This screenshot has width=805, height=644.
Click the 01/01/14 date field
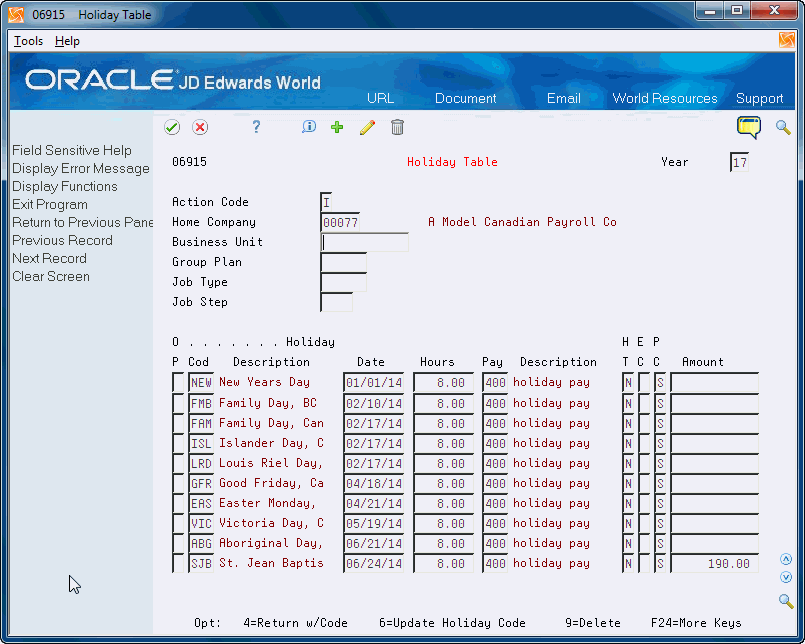pos(374,383)
